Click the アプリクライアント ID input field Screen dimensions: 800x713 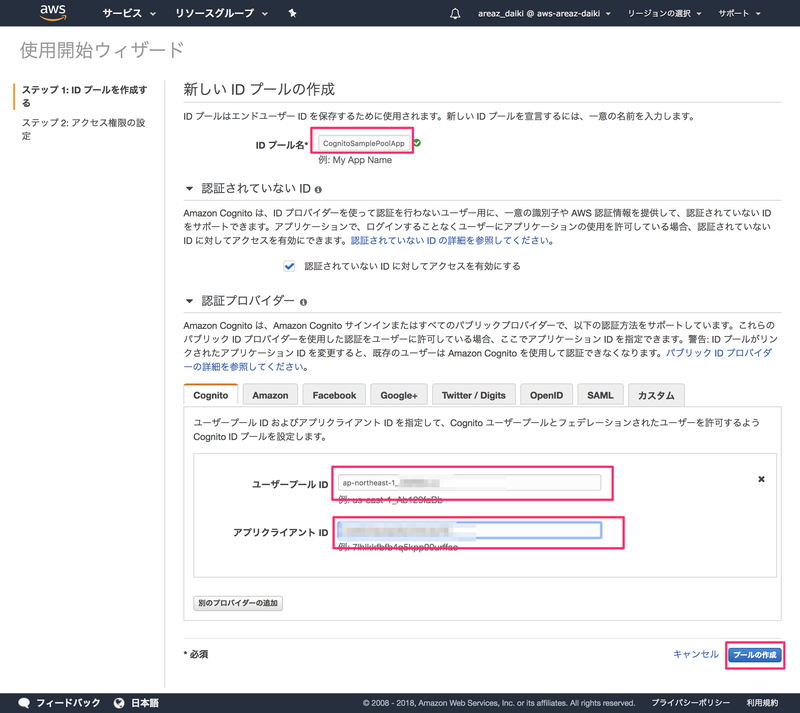click(469, 530)
